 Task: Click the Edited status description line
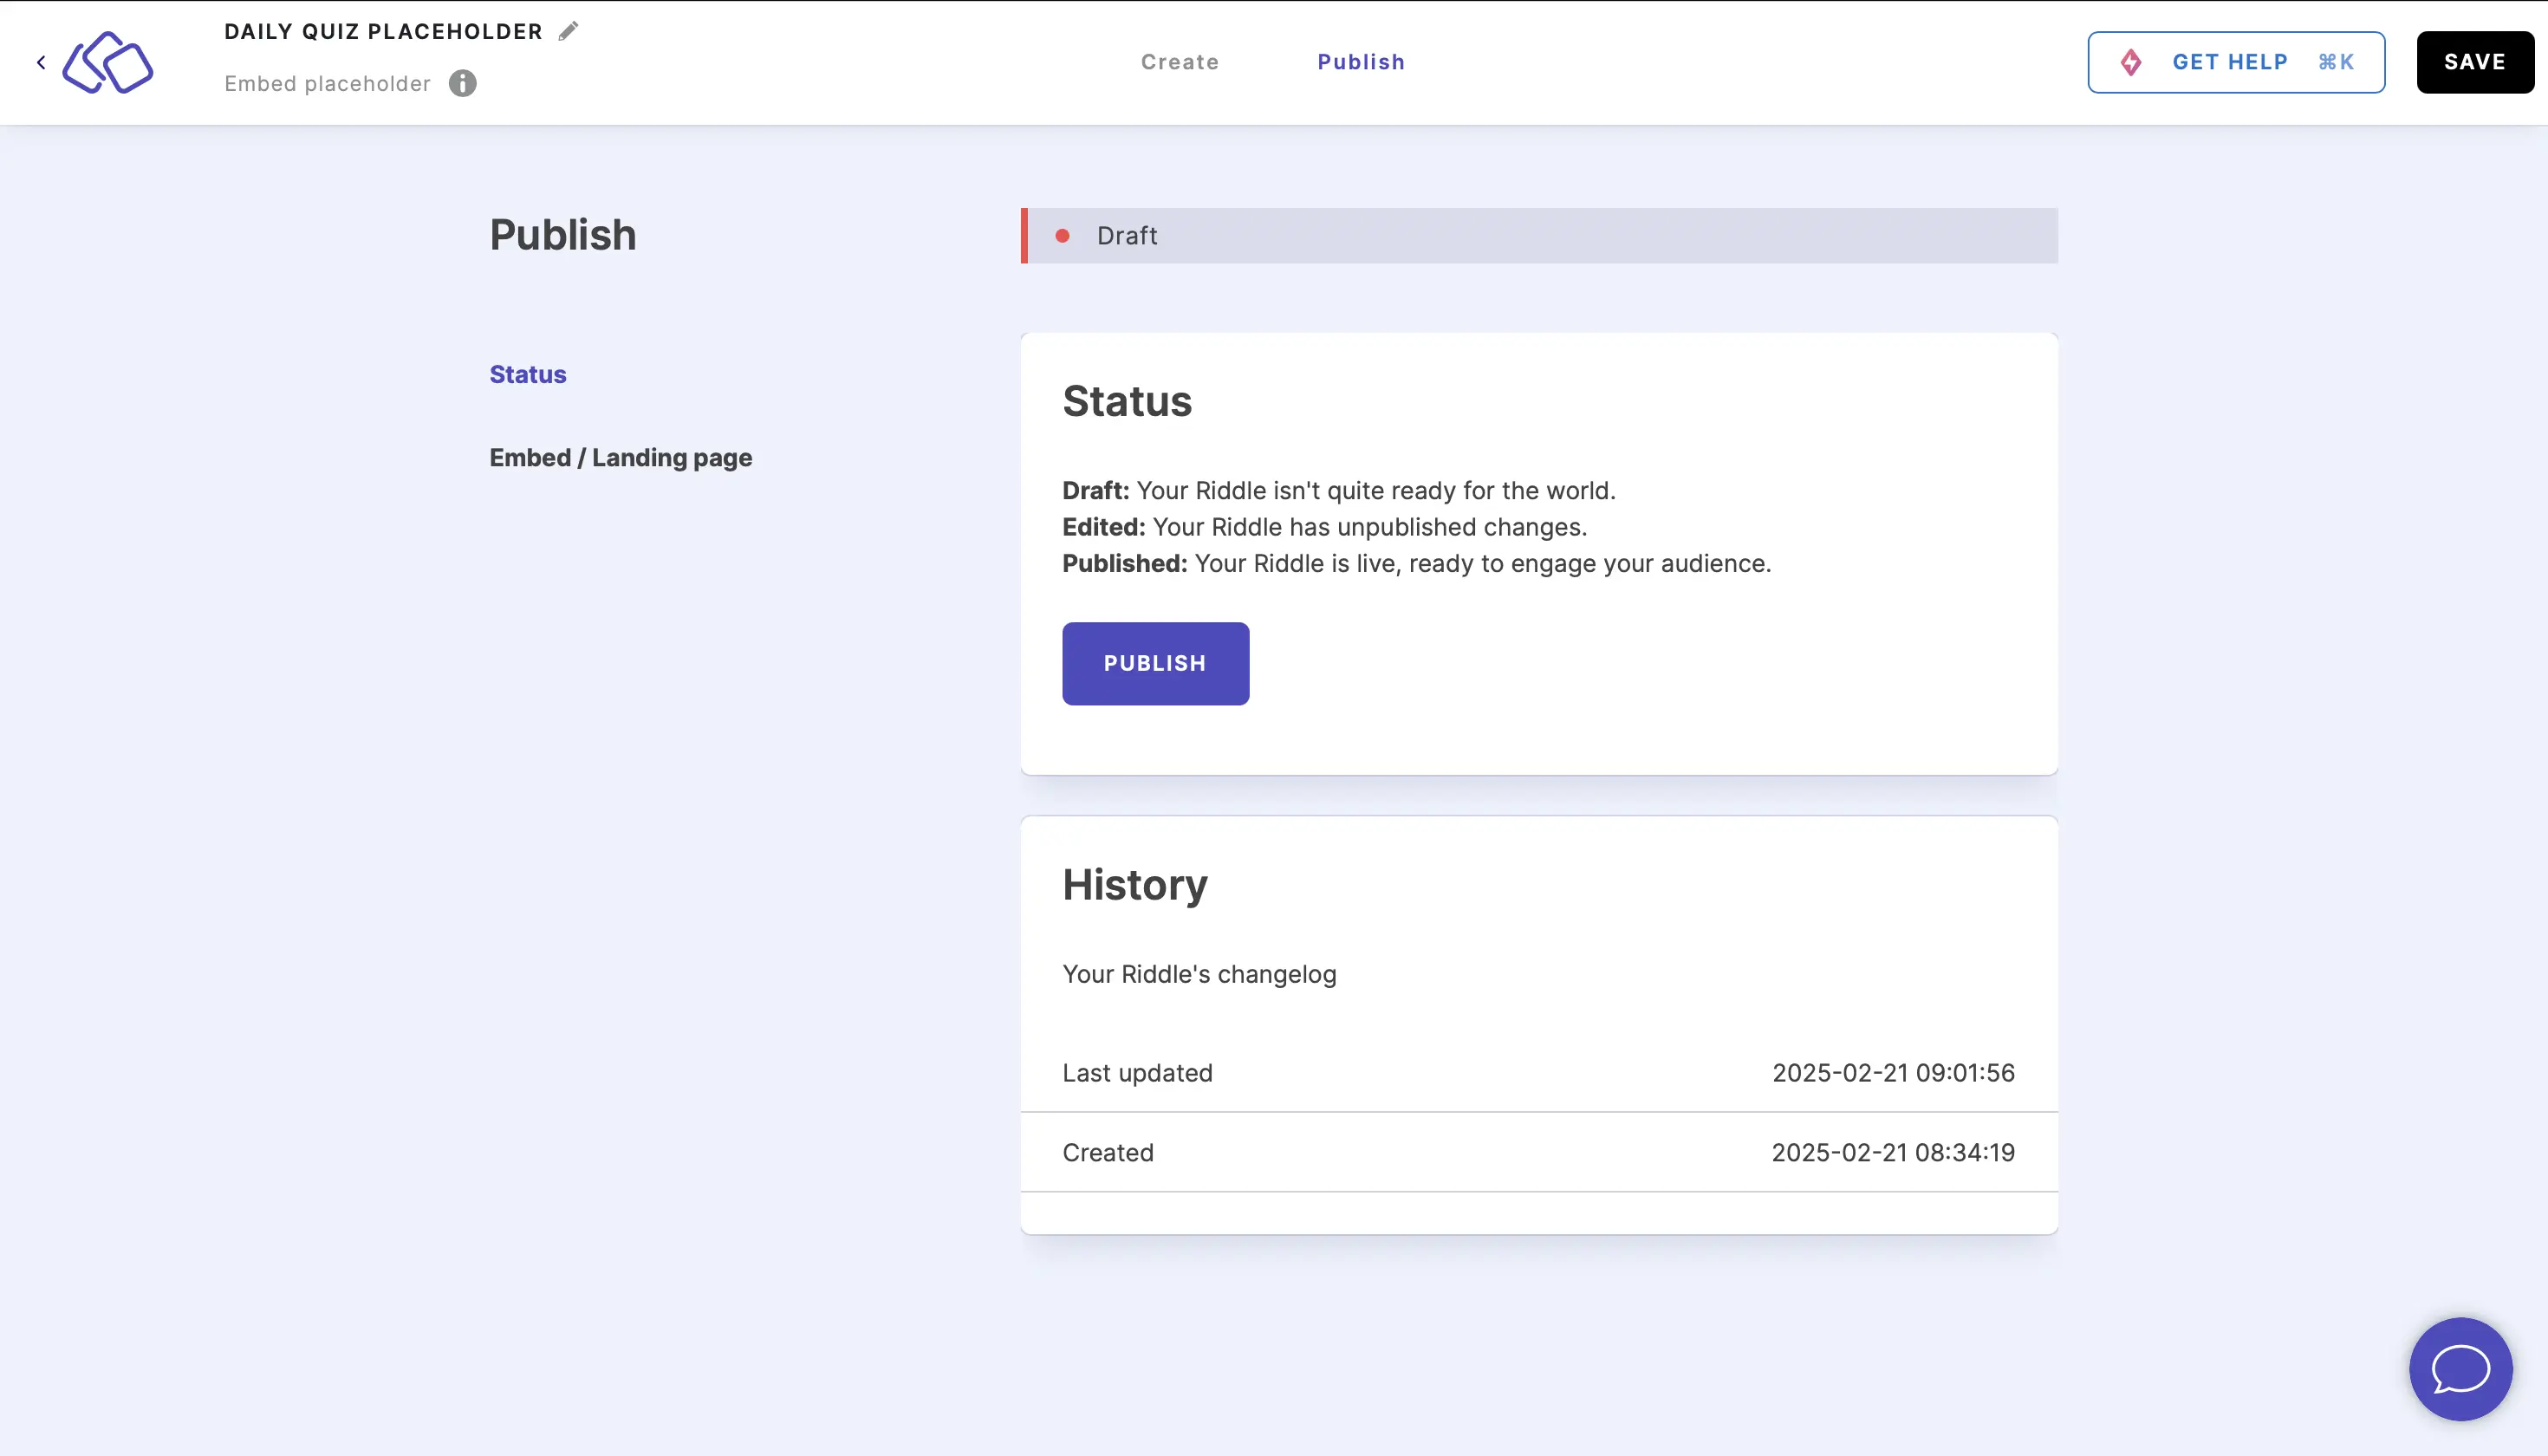(x=1324, y=527)
